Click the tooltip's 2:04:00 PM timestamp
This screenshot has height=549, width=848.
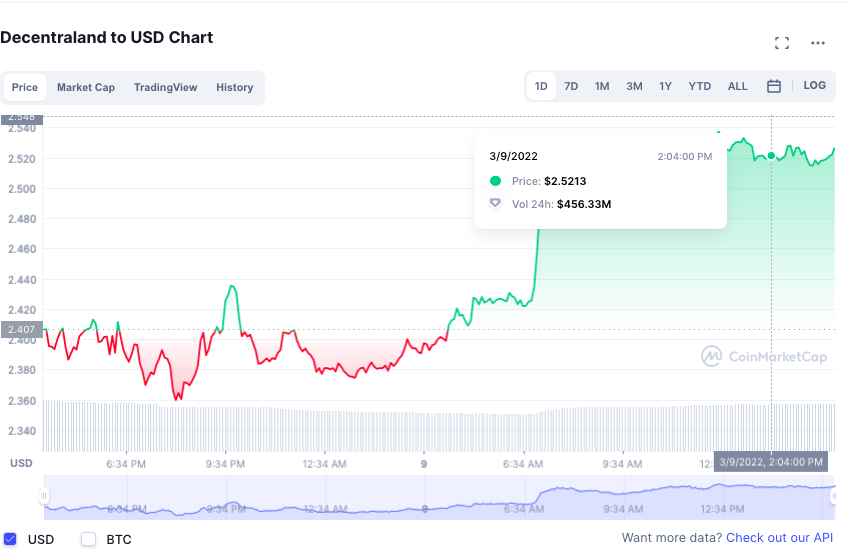click(685, 156)
